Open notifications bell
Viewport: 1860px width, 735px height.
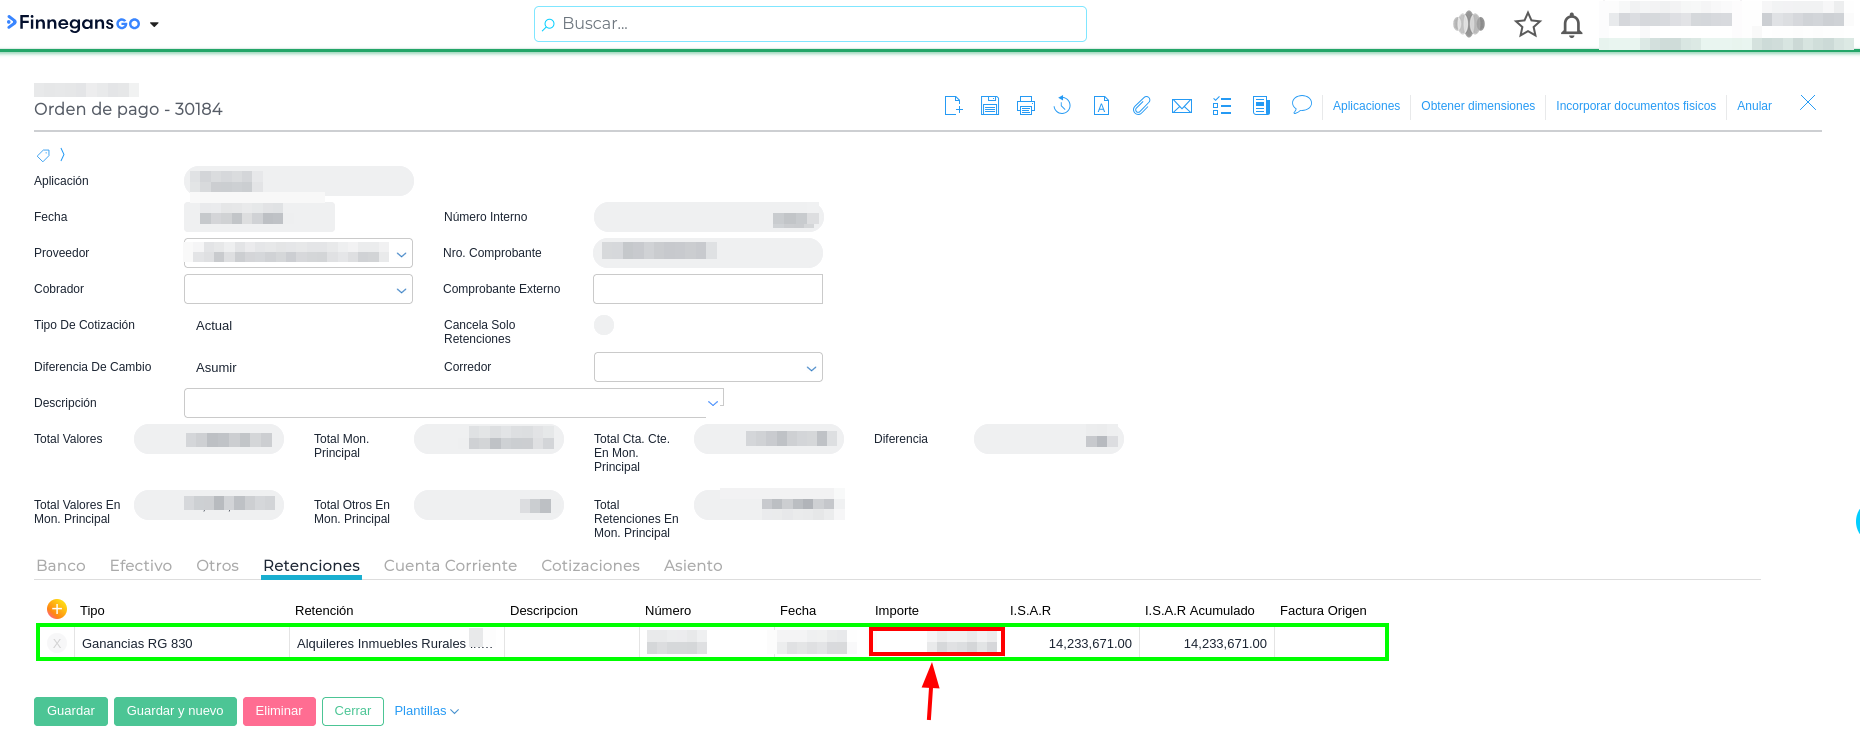click(1572, 25)
